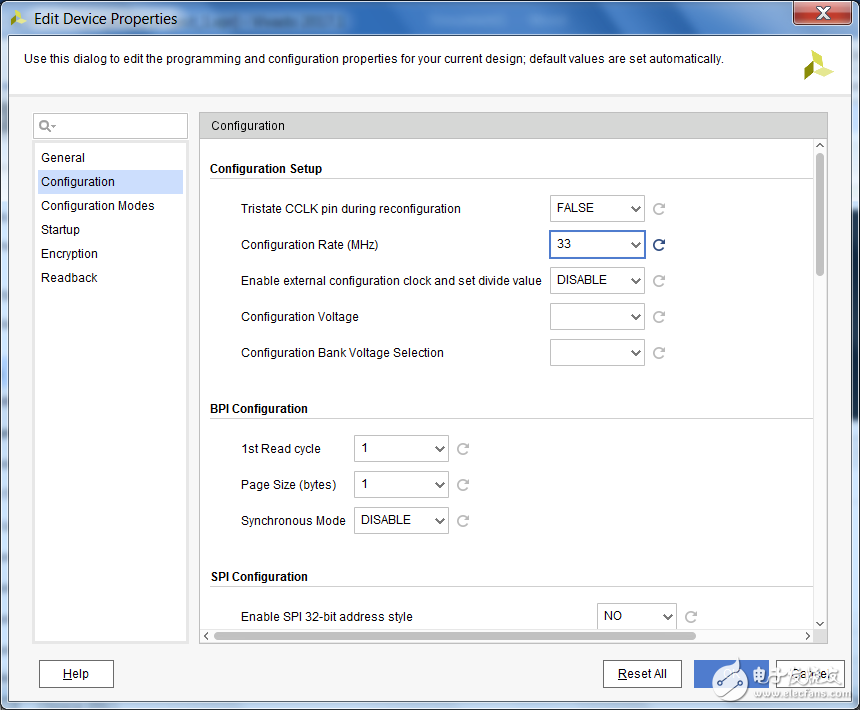Click reset icon next to 1st Read cycle

tap(463, 449)
